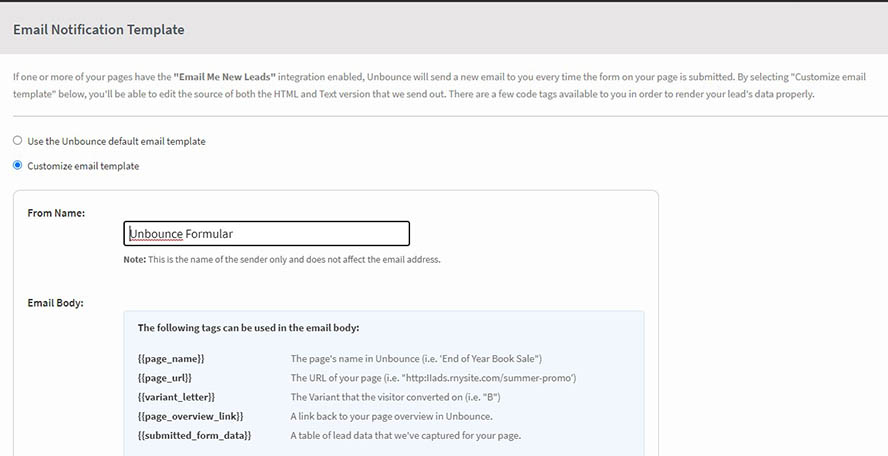Click the From Name label
Screen dimensions: 888x456
click(56, 213)
